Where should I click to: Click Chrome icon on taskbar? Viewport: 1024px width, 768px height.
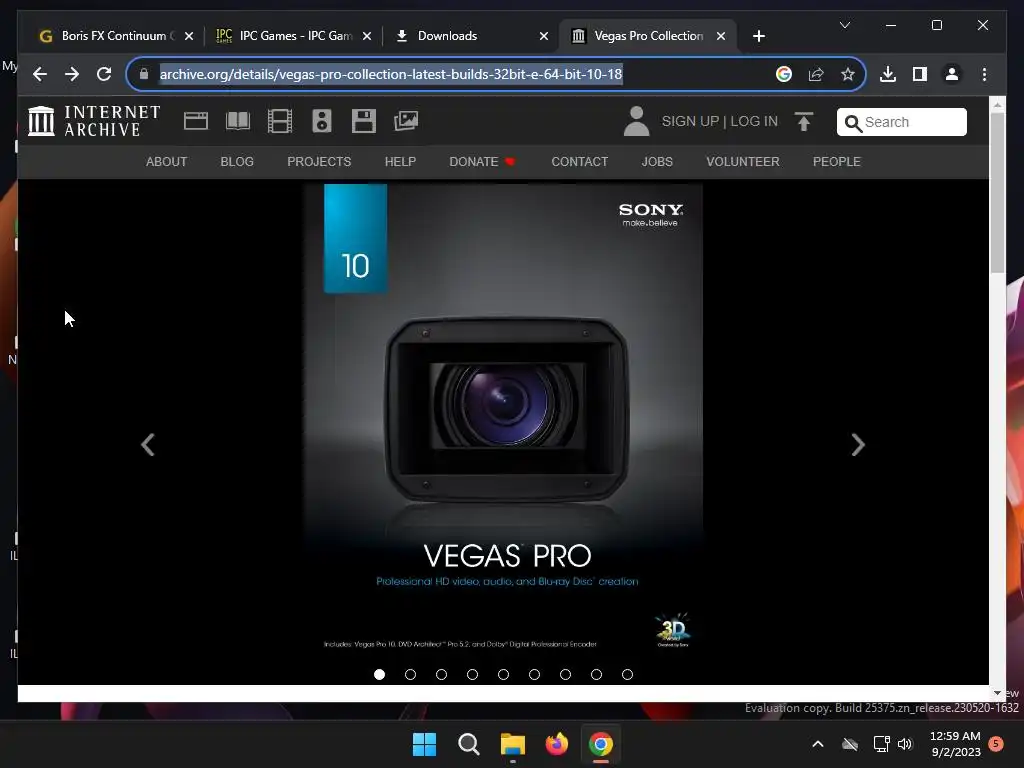click(x=601, y=744)
